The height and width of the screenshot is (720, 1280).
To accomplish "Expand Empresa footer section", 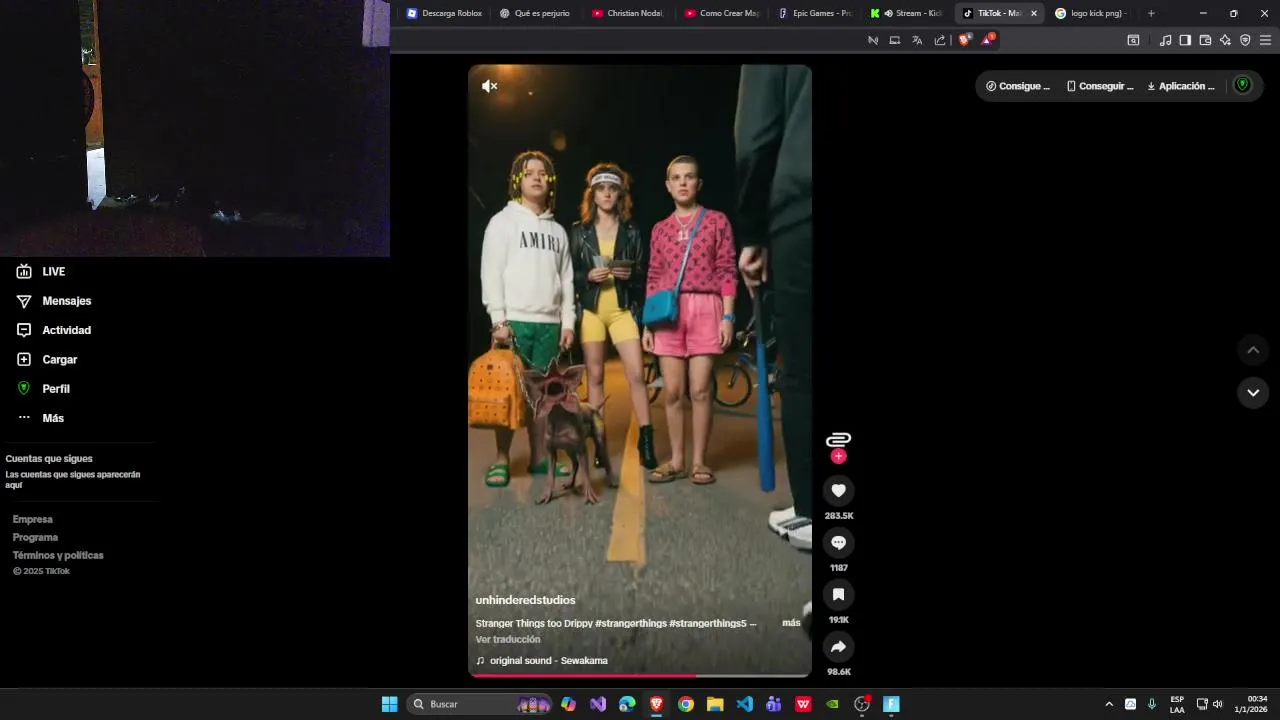I will [x=33, y=519].
